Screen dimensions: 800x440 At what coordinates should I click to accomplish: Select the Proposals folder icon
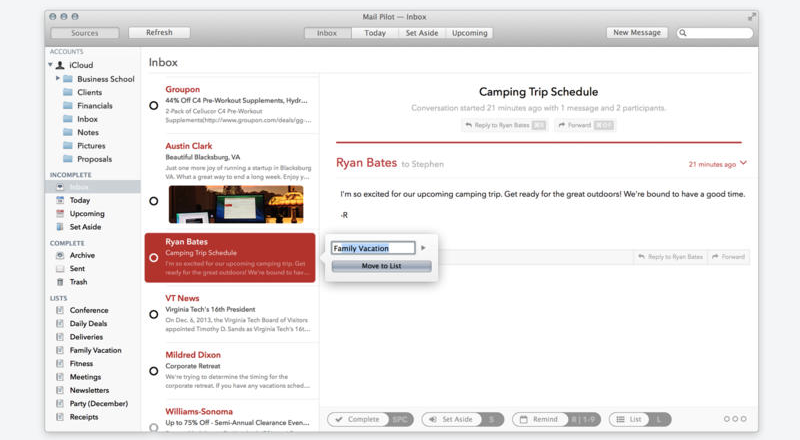tap(67, 159)
